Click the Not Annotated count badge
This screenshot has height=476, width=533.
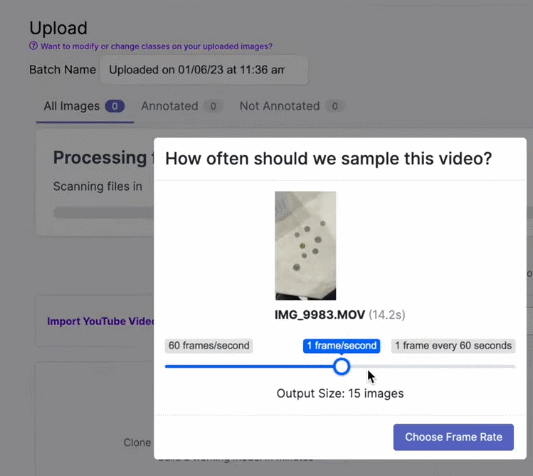(x=335, y=106)
